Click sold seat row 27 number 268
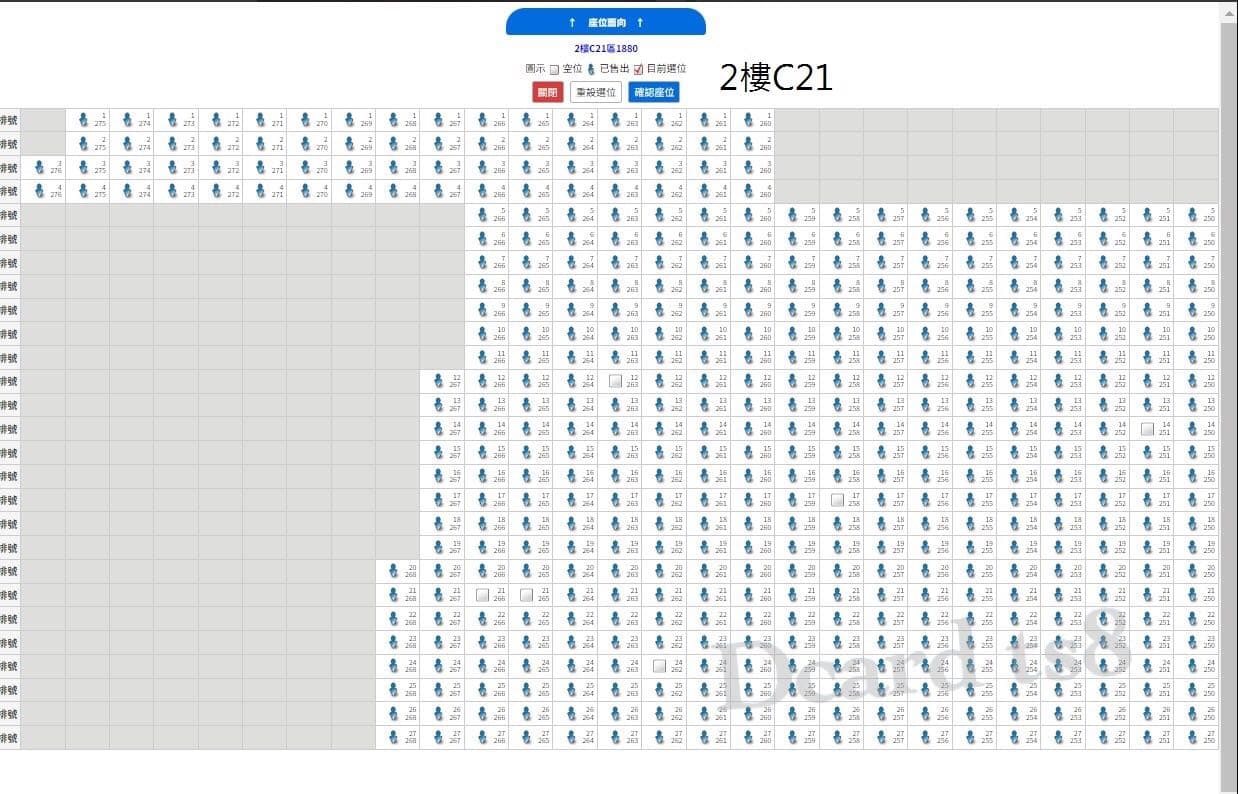Screen dimensions: 1238x794 pyautogui.click(x=395, y=737)
